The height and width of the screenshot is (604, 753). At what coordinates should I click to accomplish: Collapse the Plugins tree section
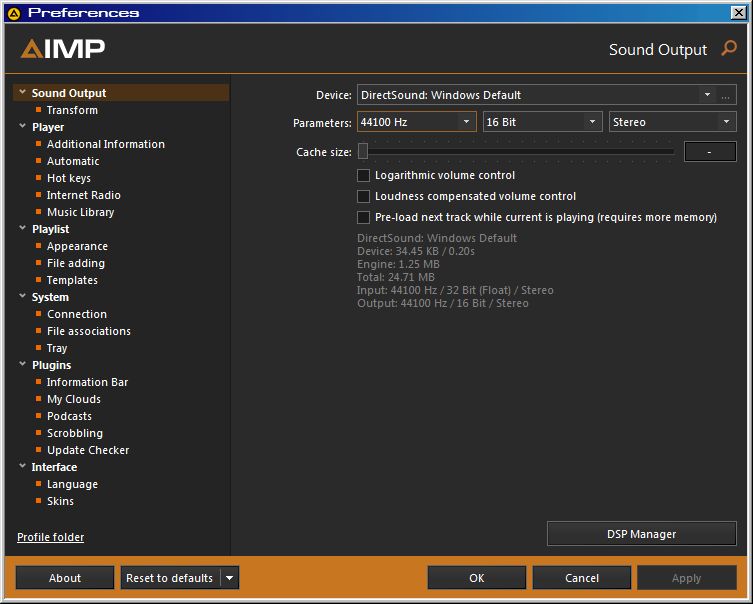pos(22,364)
